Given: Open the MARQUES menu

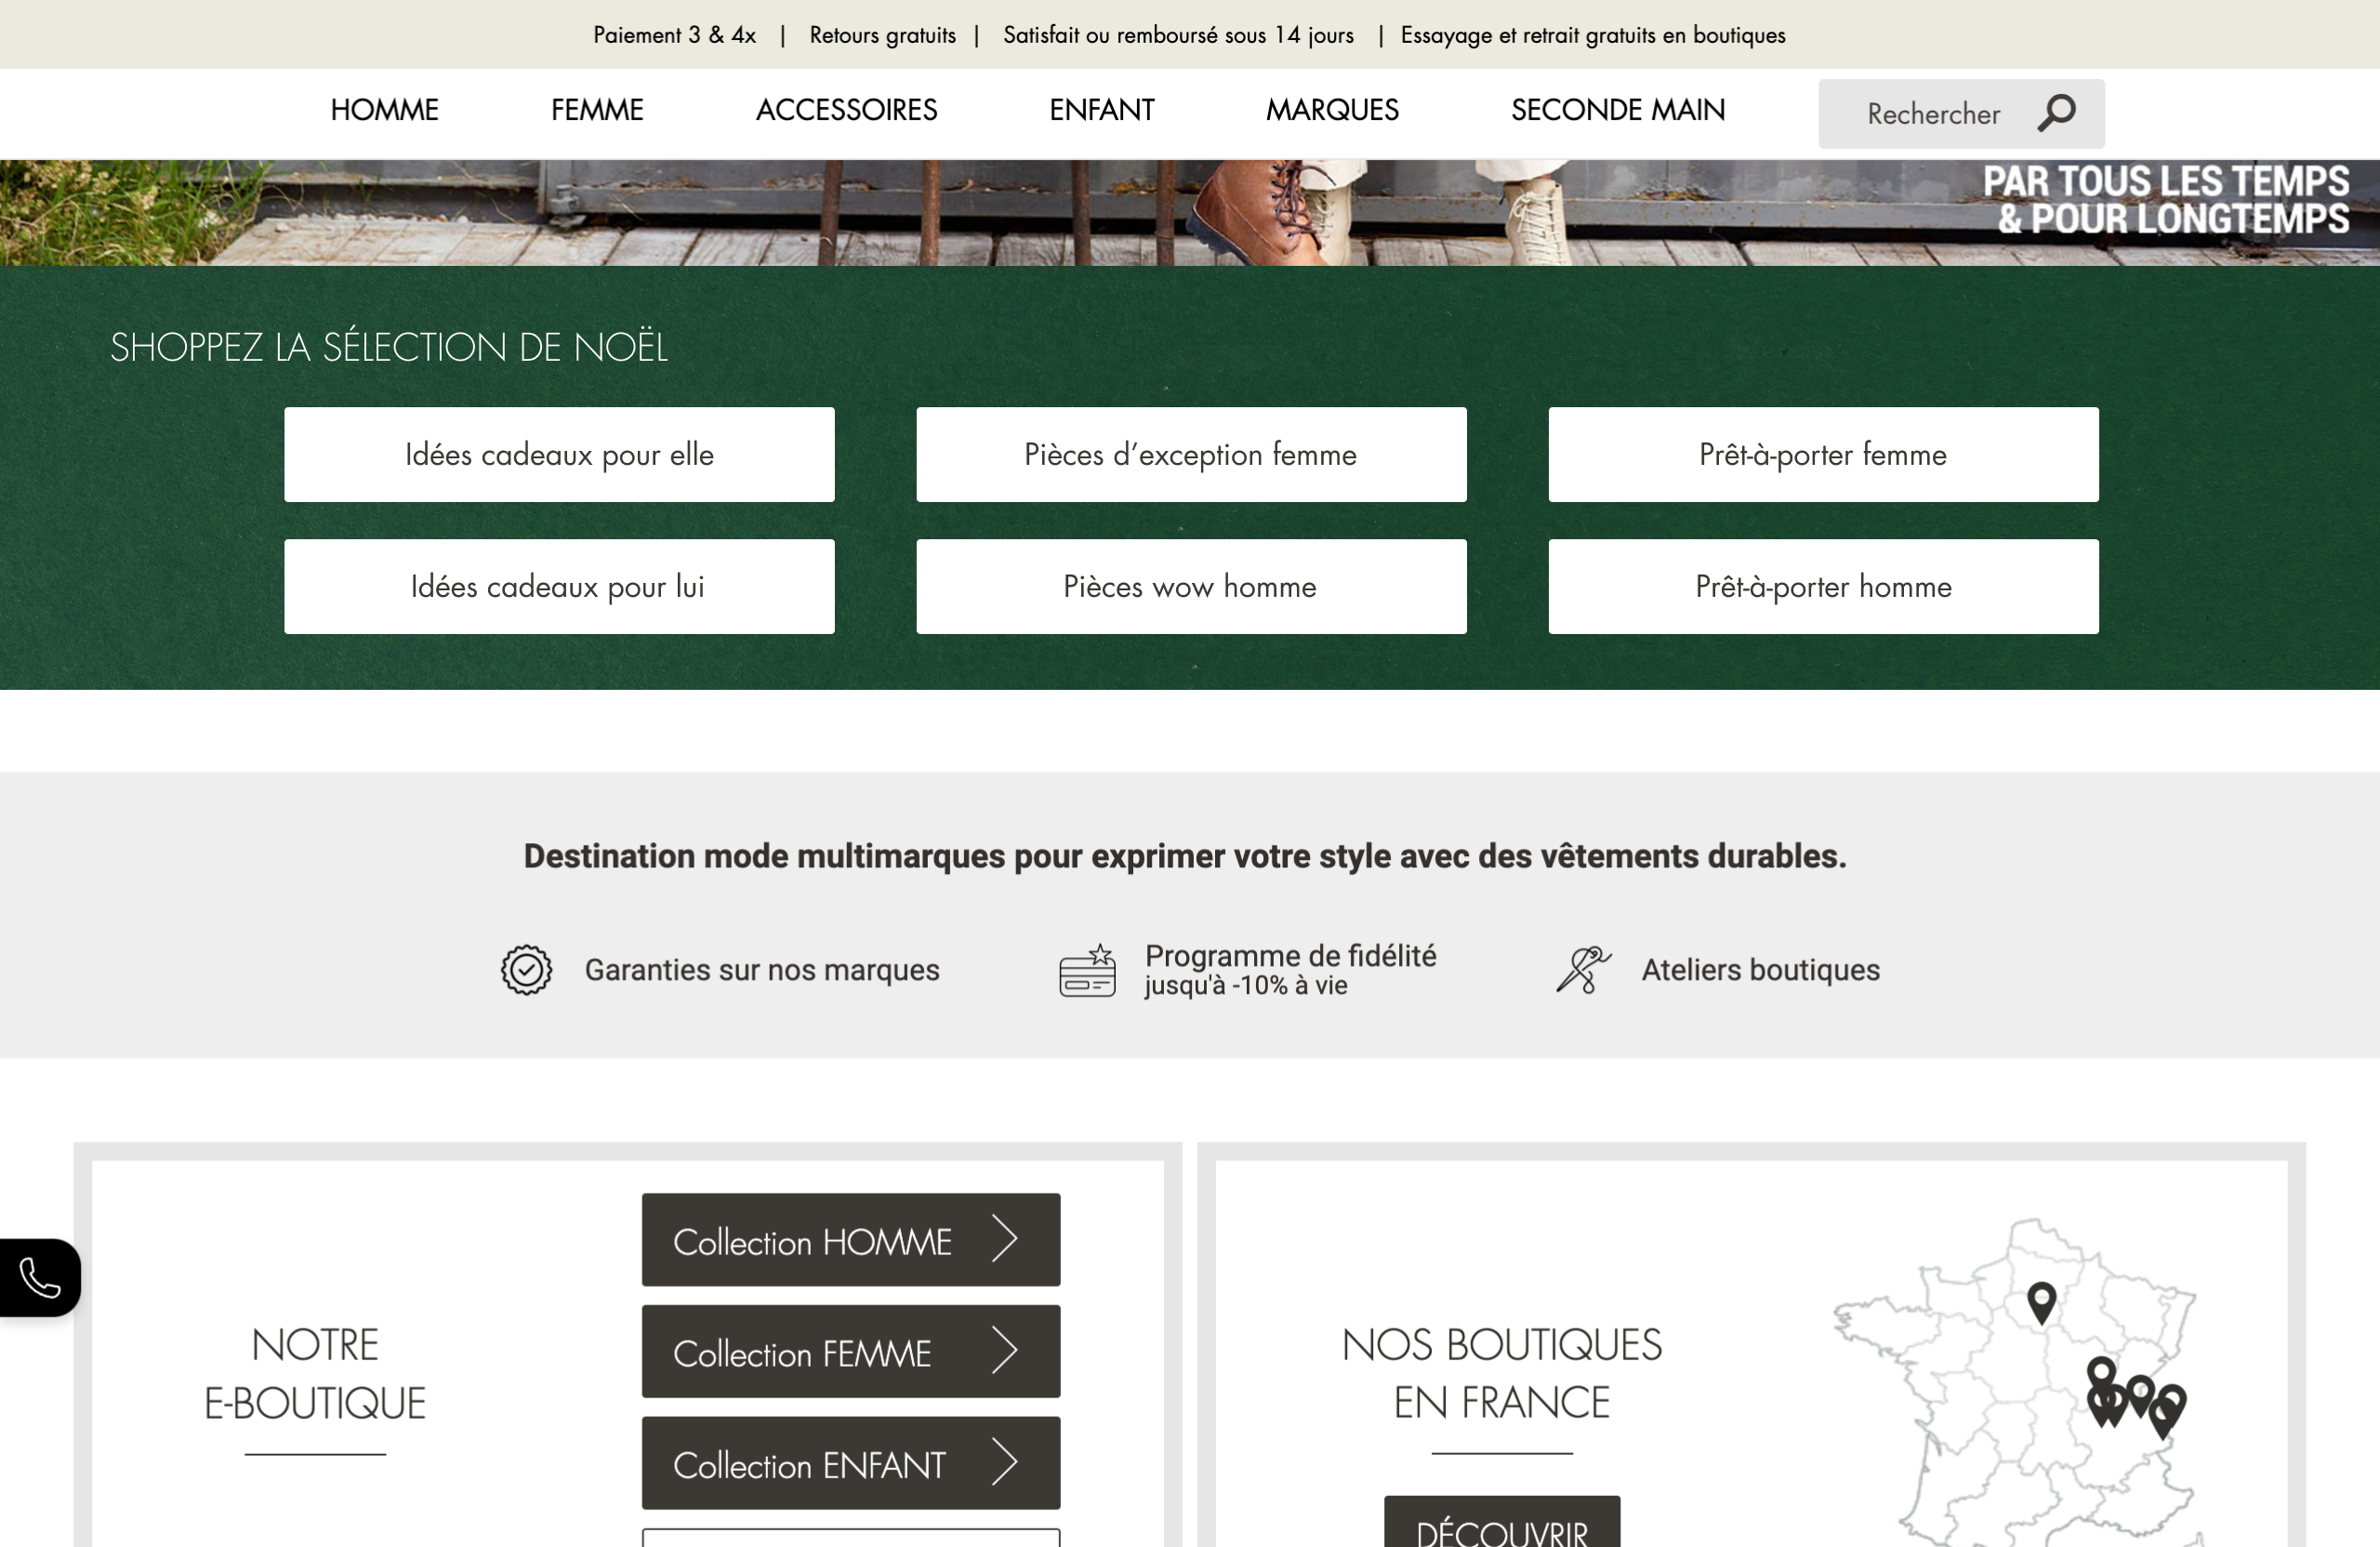Looking at the screenshot, I should pyautogui.click(x=1332, y=110).
